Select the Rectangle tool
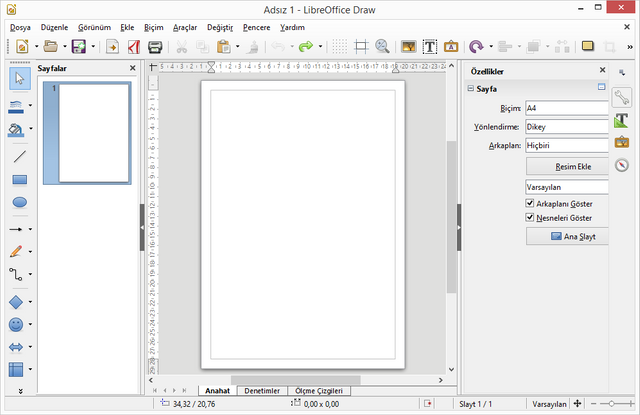 coord(20,180)
